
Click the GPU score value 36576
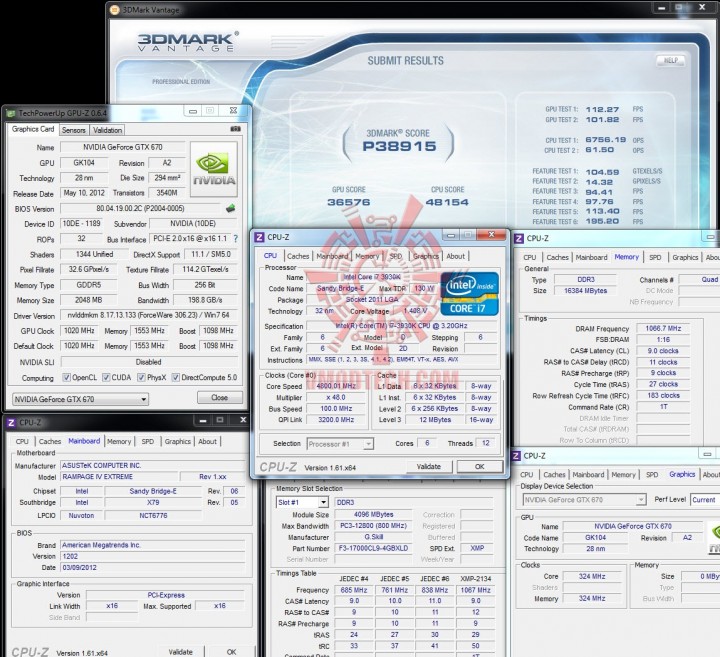(x=349, y=202)
